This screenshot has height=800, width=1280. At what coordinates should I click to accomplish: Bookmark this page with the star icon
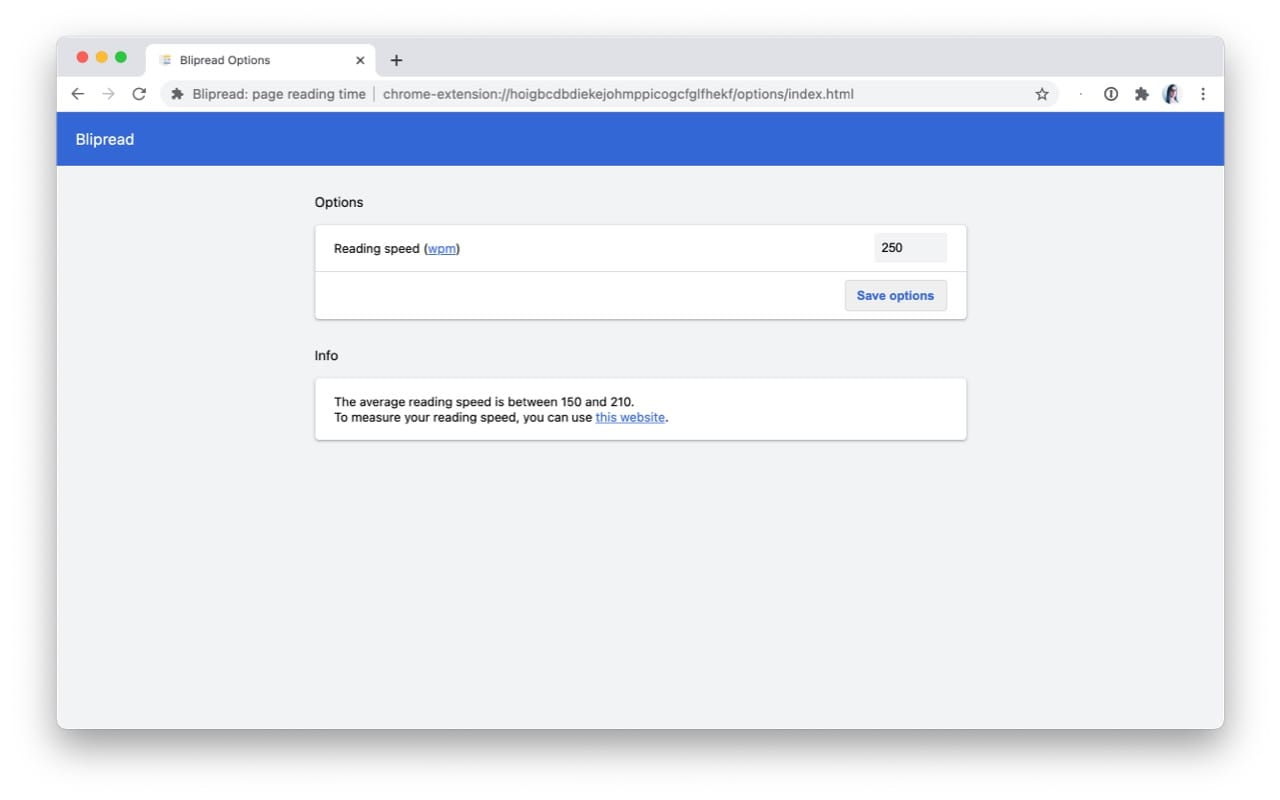[x=1042, y=94]
